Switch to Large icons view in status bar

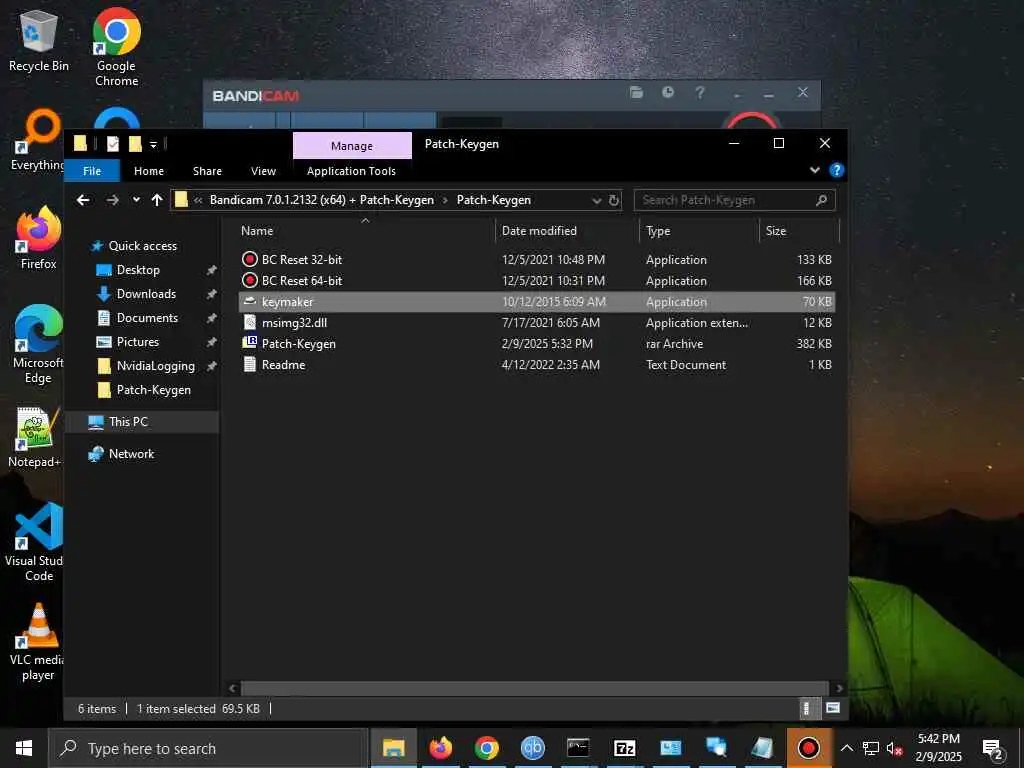coord(833,708)
